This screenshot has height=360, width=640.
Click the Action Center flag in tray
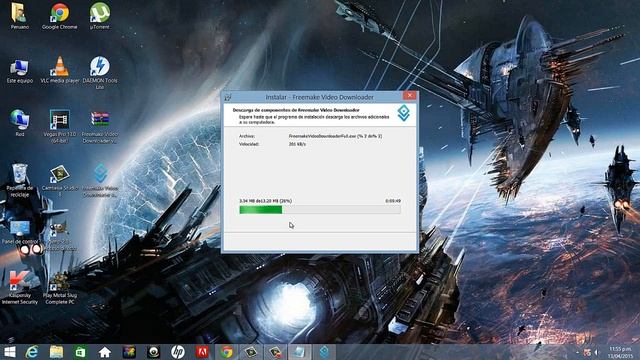tap(587, 352)
